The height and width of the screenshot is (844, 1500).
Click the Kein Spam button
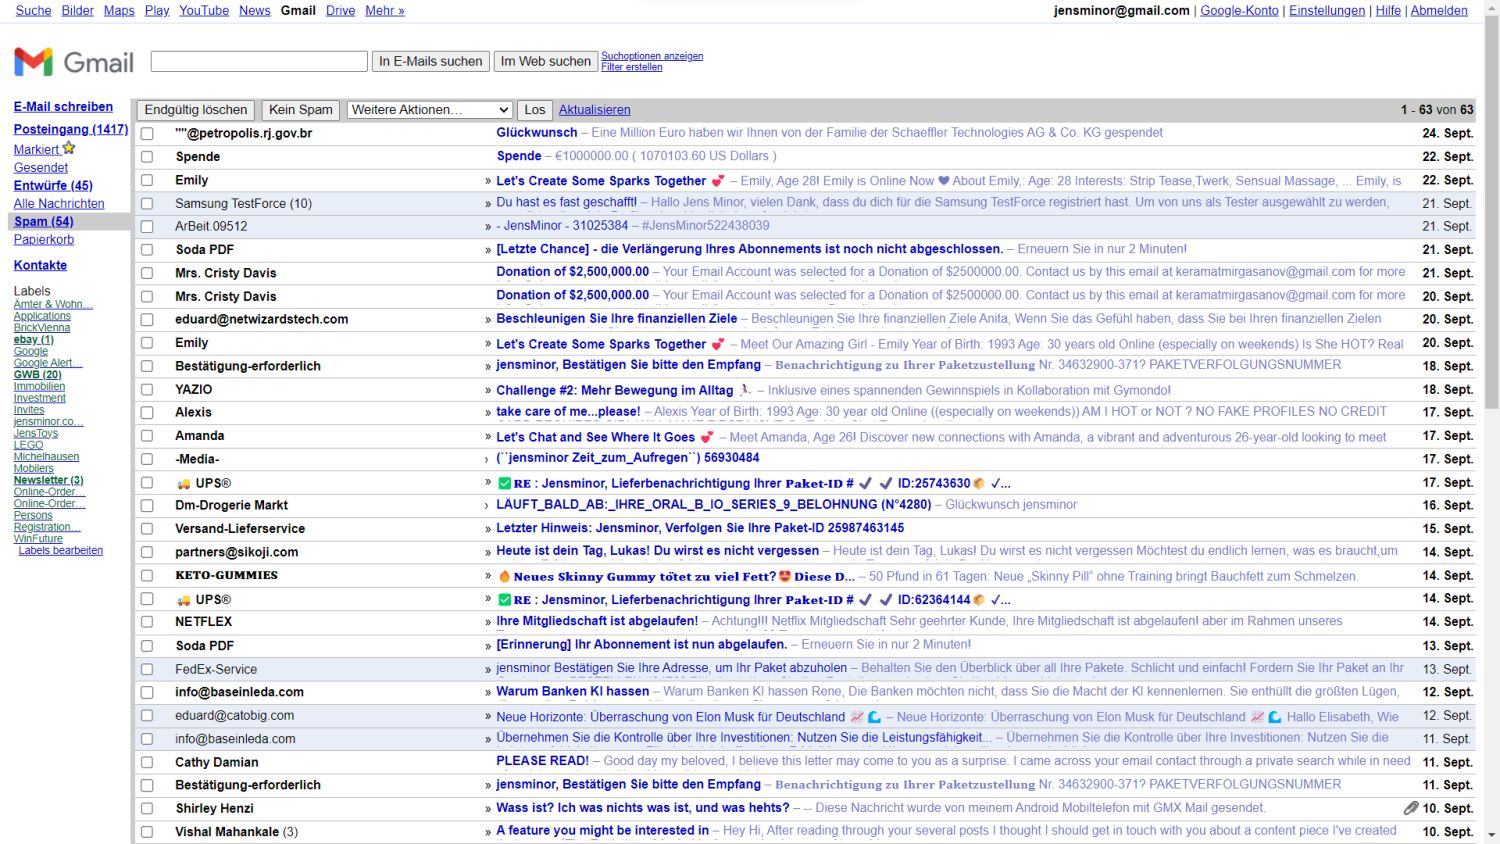pos(300,110)
